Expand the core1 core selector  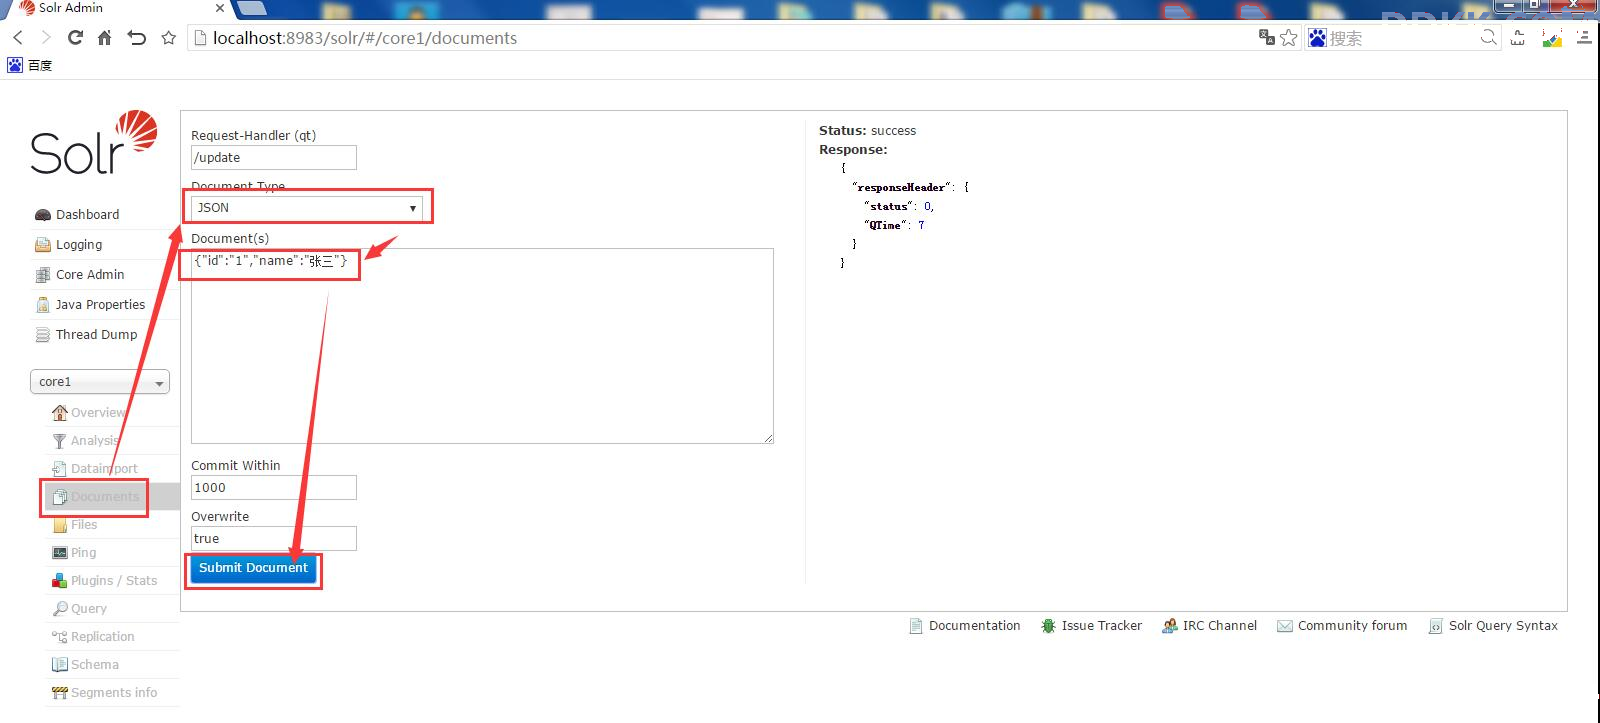click(x=100, y=382)
